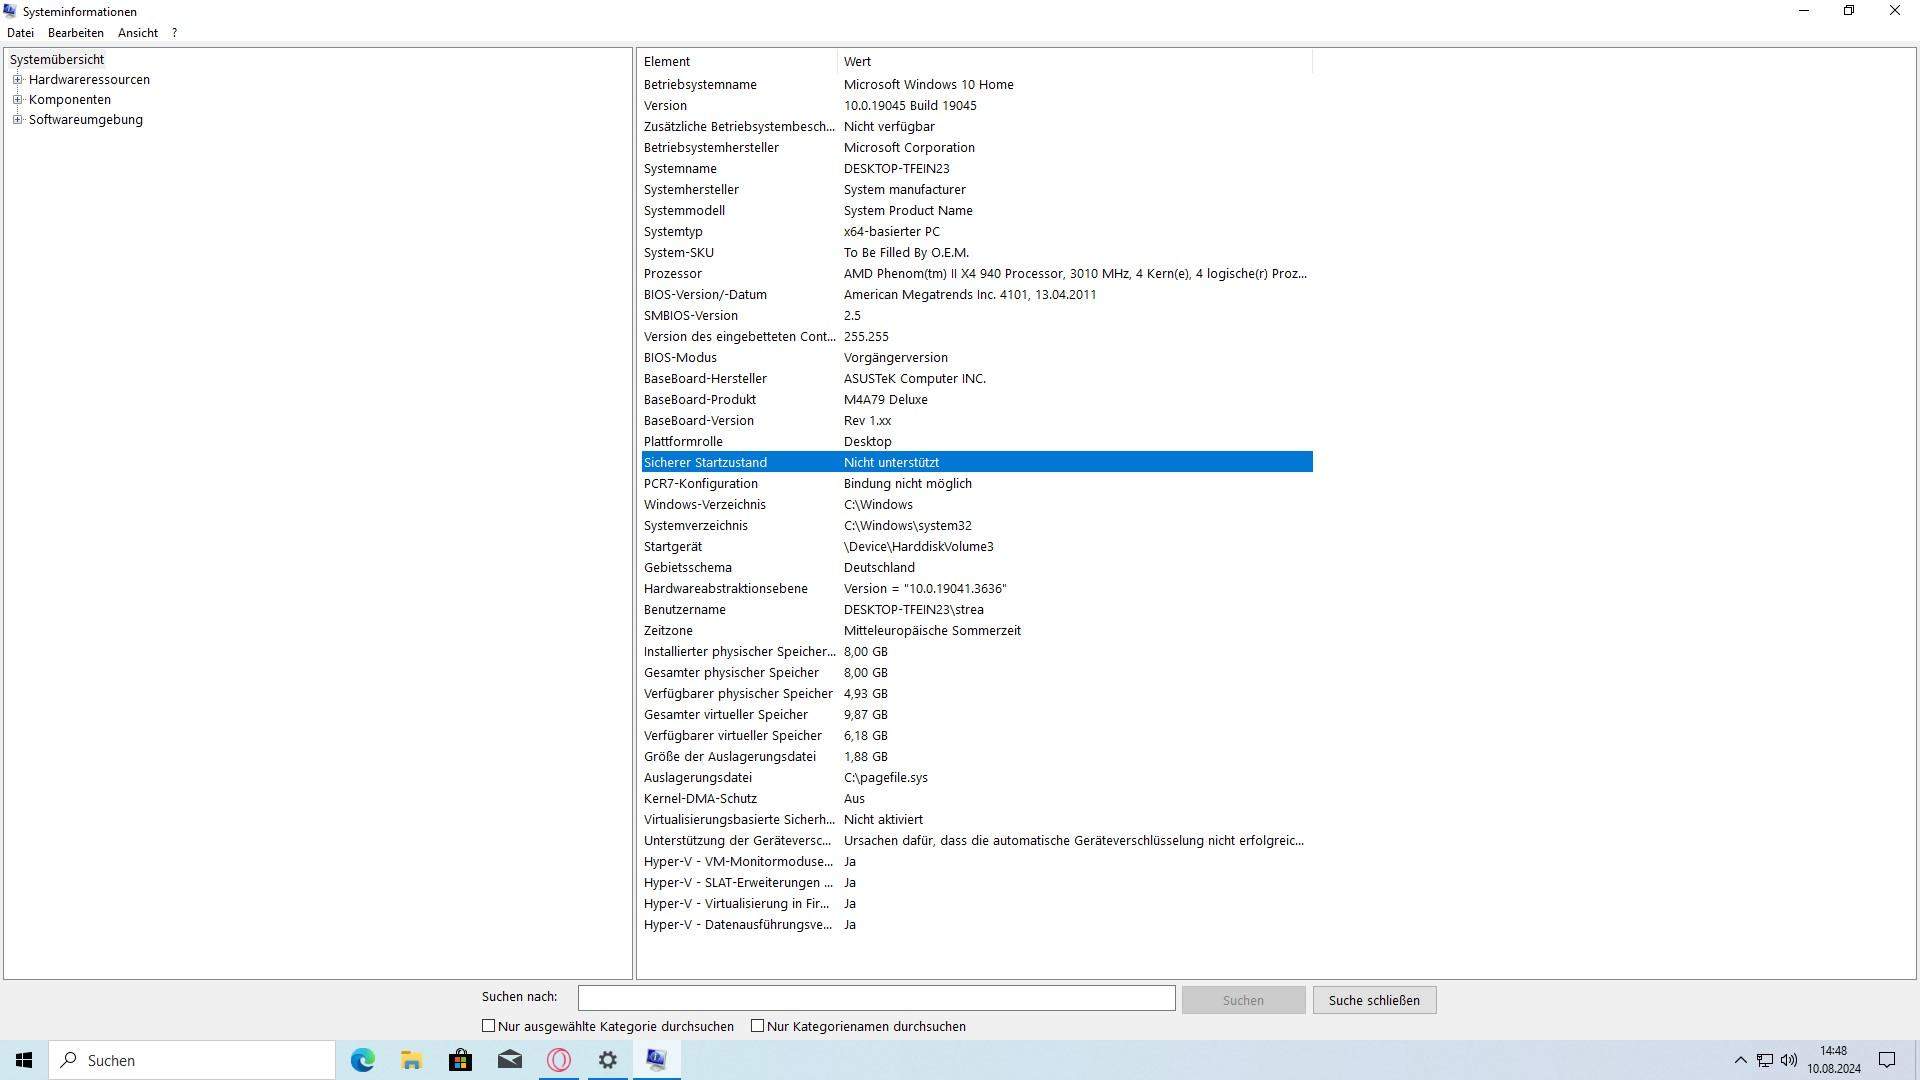Open the File Explorer taskbar icon

[411, 1060]
